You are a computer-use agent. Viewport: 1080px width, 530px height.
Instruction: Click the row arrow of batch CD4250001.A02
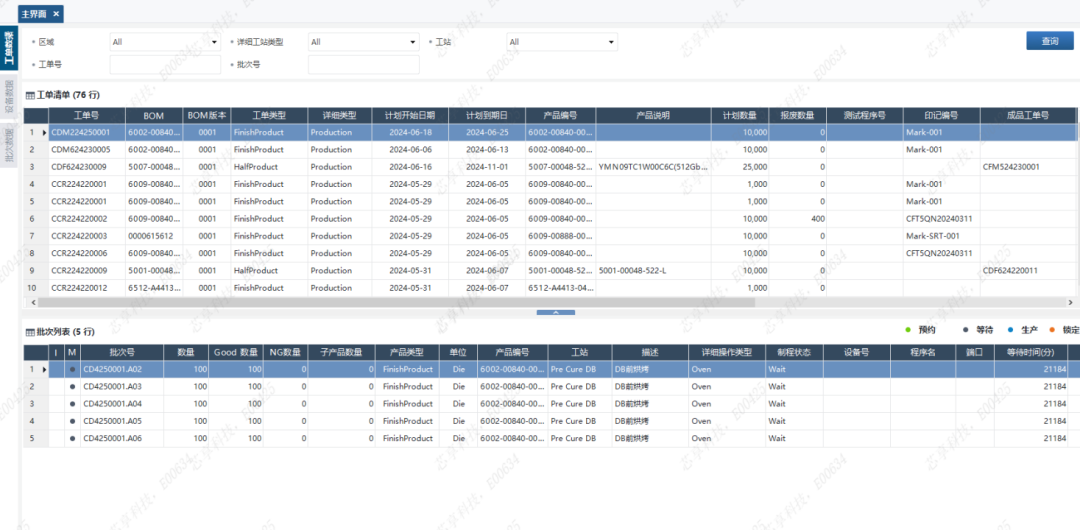point(45,369)
